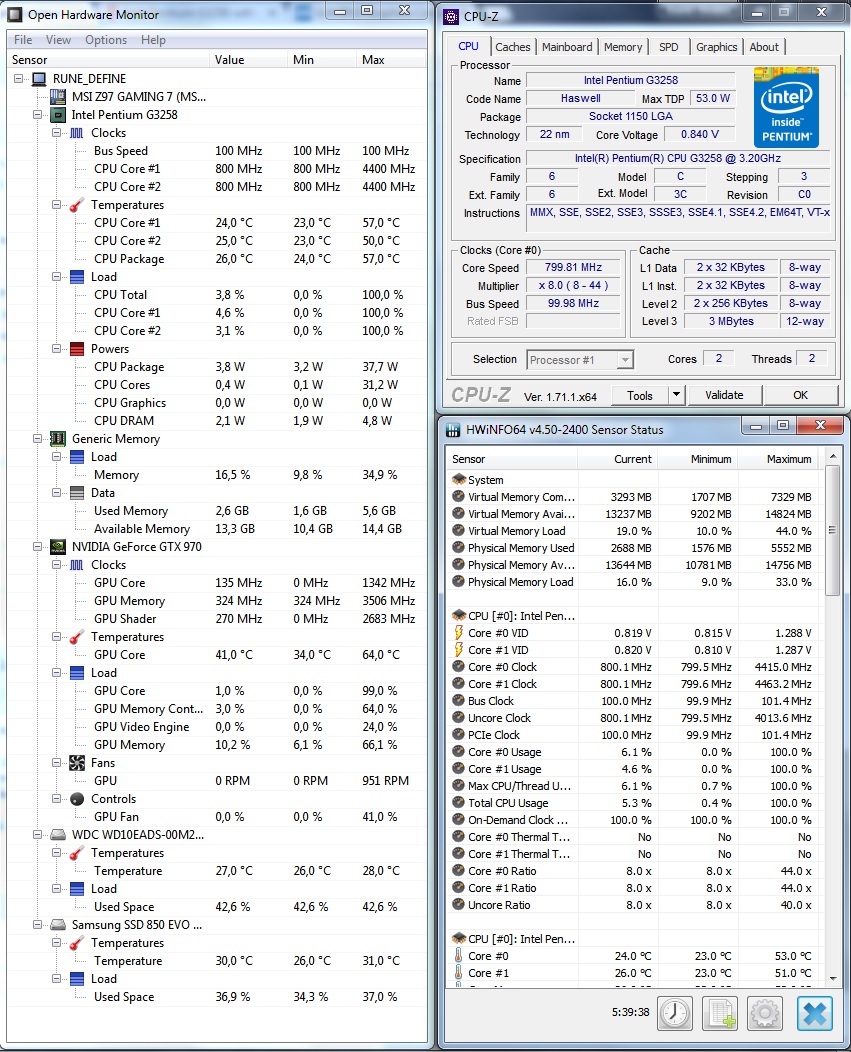Collapse the RUNE_DEFINE root node
The width and height of the screenshot is (851, 1052).
(19, 78)
